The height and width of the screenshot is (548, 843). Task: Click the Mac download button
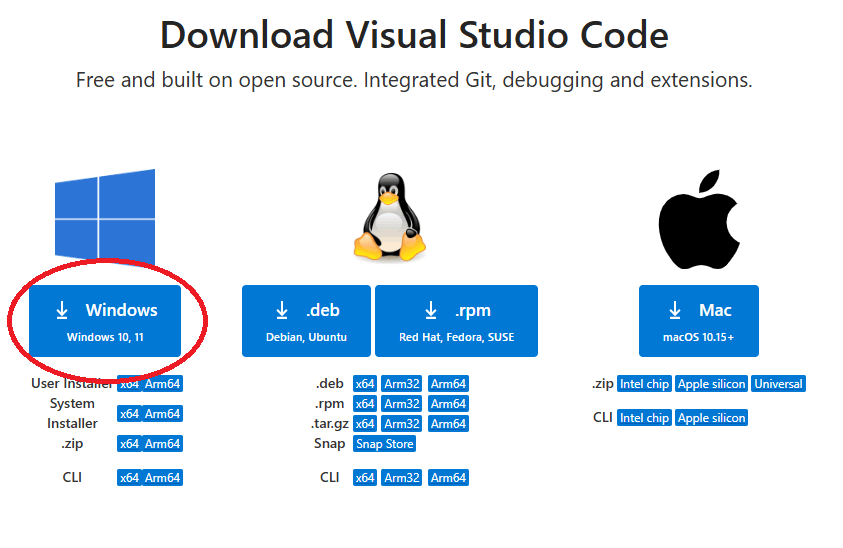pyautogui.click(x=699, y=321)
